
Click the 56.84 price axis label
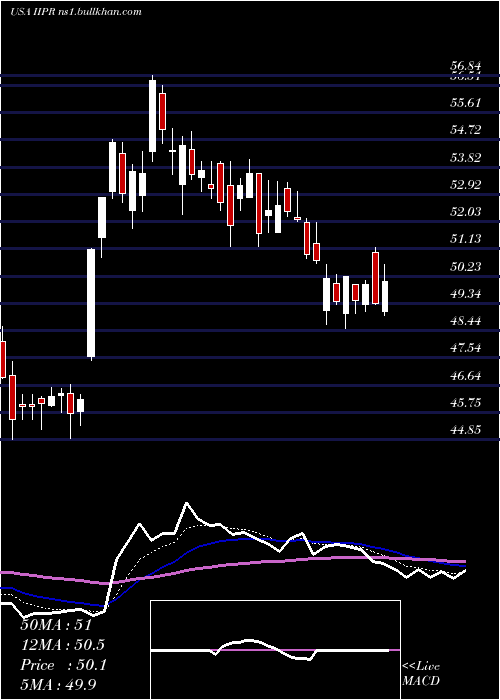click(465, 66)
